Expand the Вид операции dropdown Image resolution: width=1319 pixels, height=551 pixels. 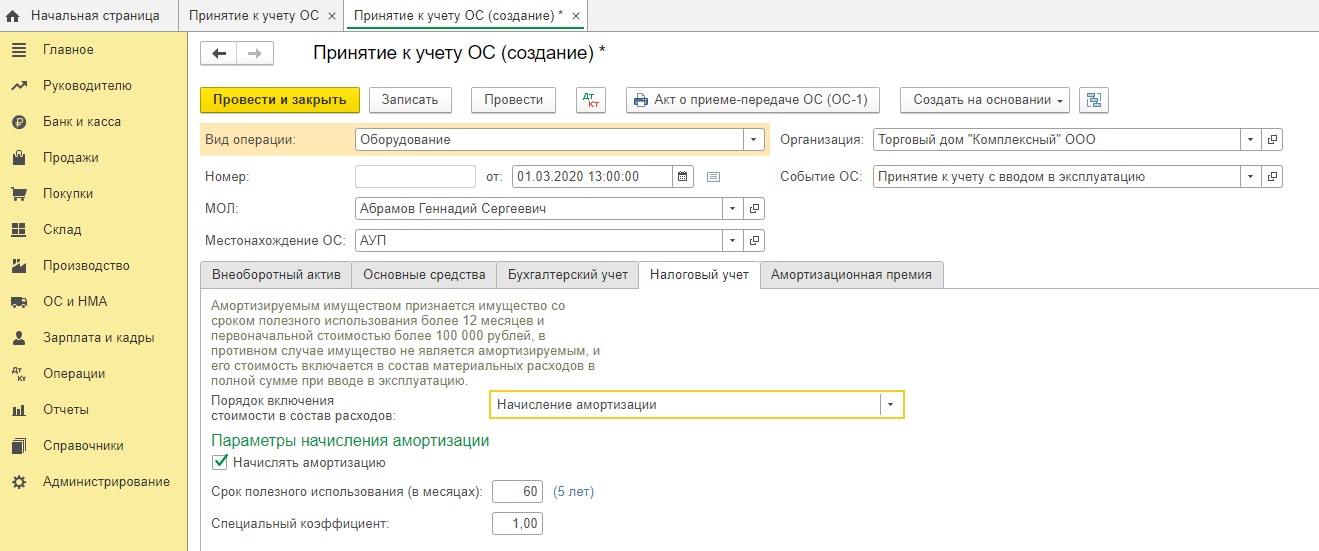(753, 140)
